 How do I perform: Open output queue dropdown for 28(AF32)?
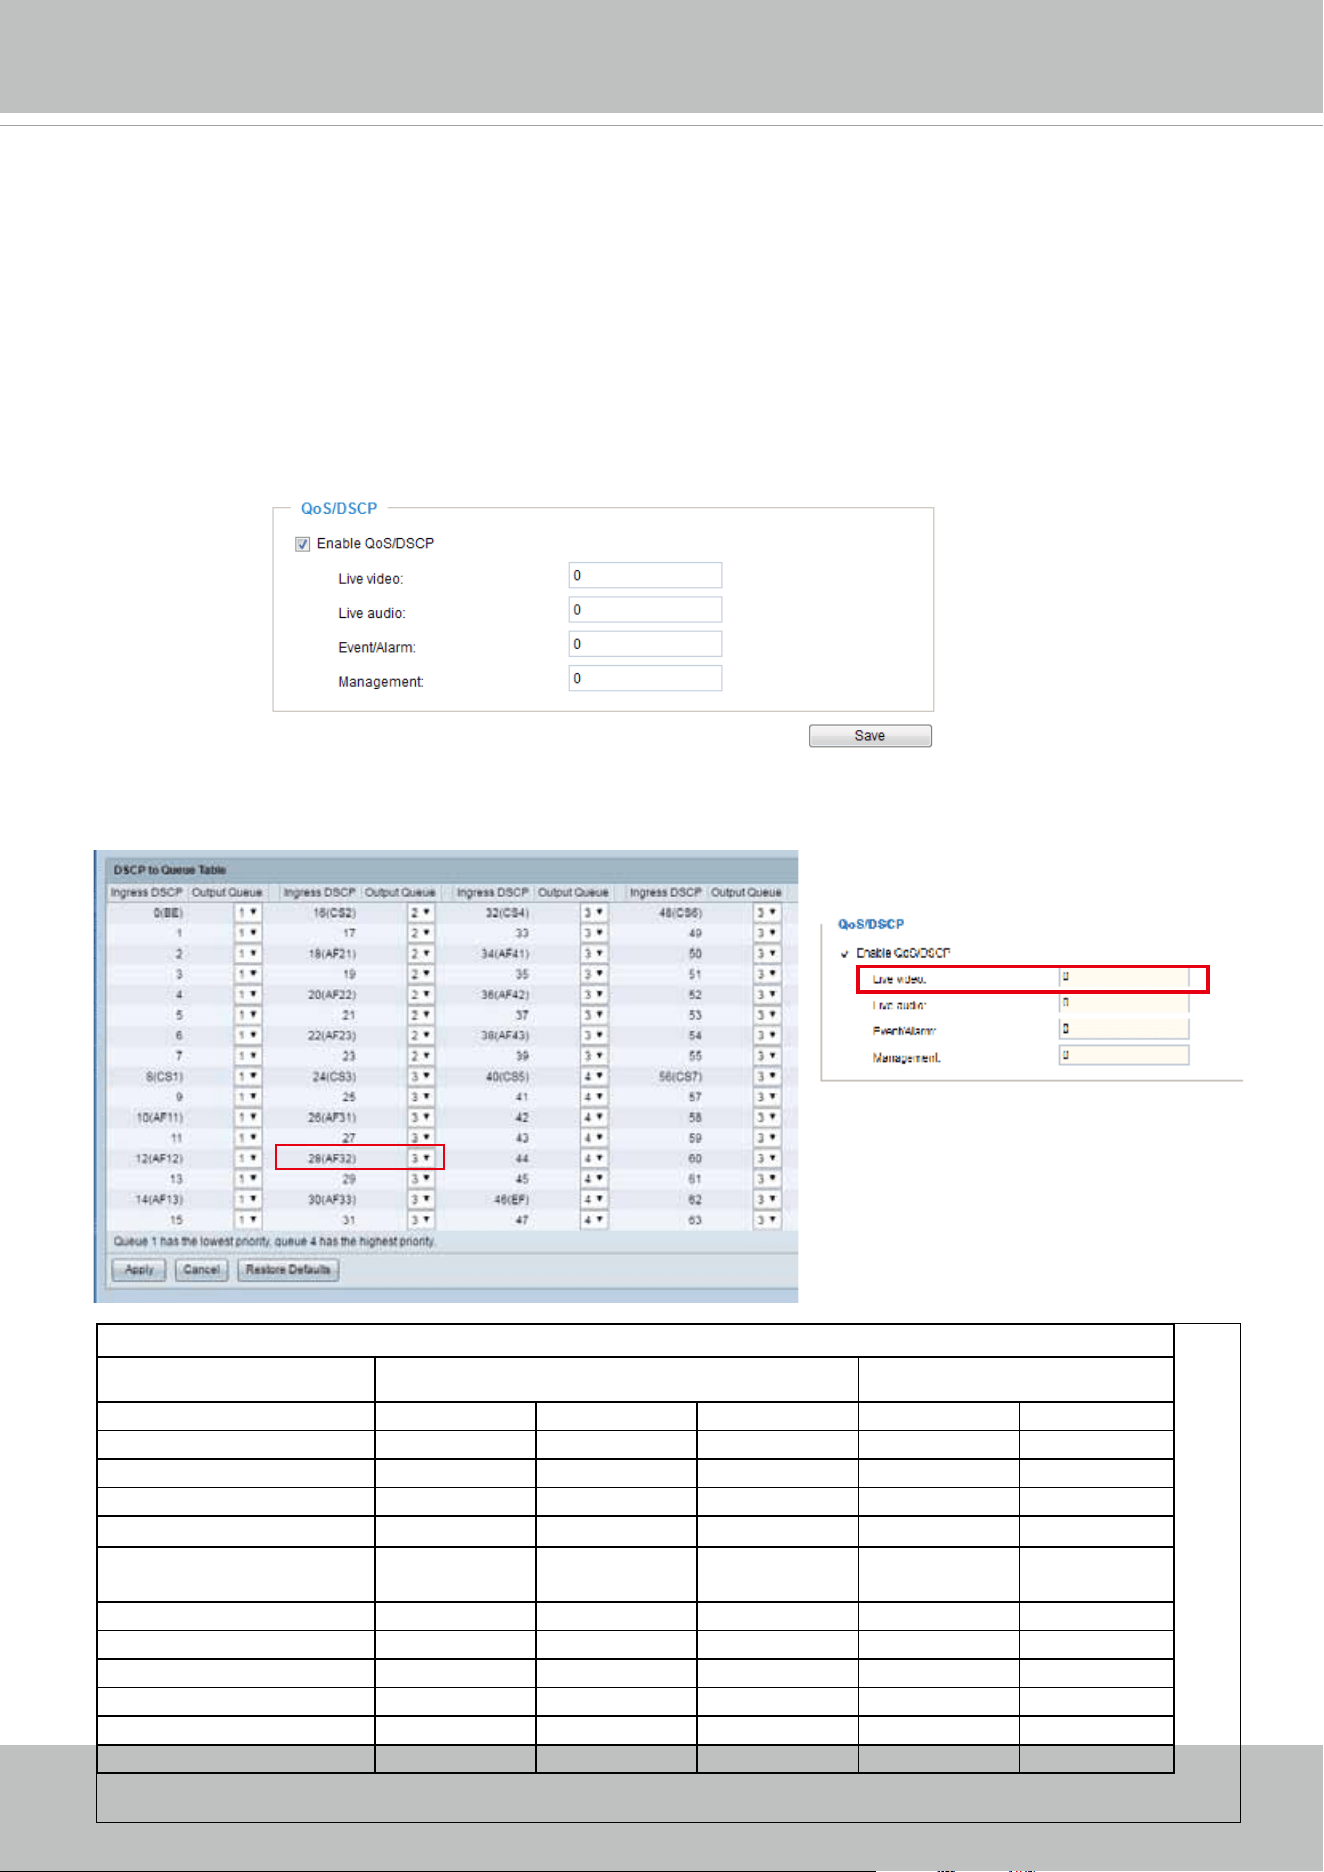pyautogui.click(x=421, y=1158)
